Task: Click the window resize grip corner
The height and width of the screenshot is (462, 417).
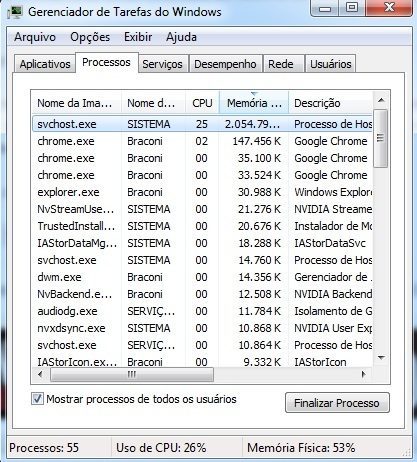Action: [407, 453]
